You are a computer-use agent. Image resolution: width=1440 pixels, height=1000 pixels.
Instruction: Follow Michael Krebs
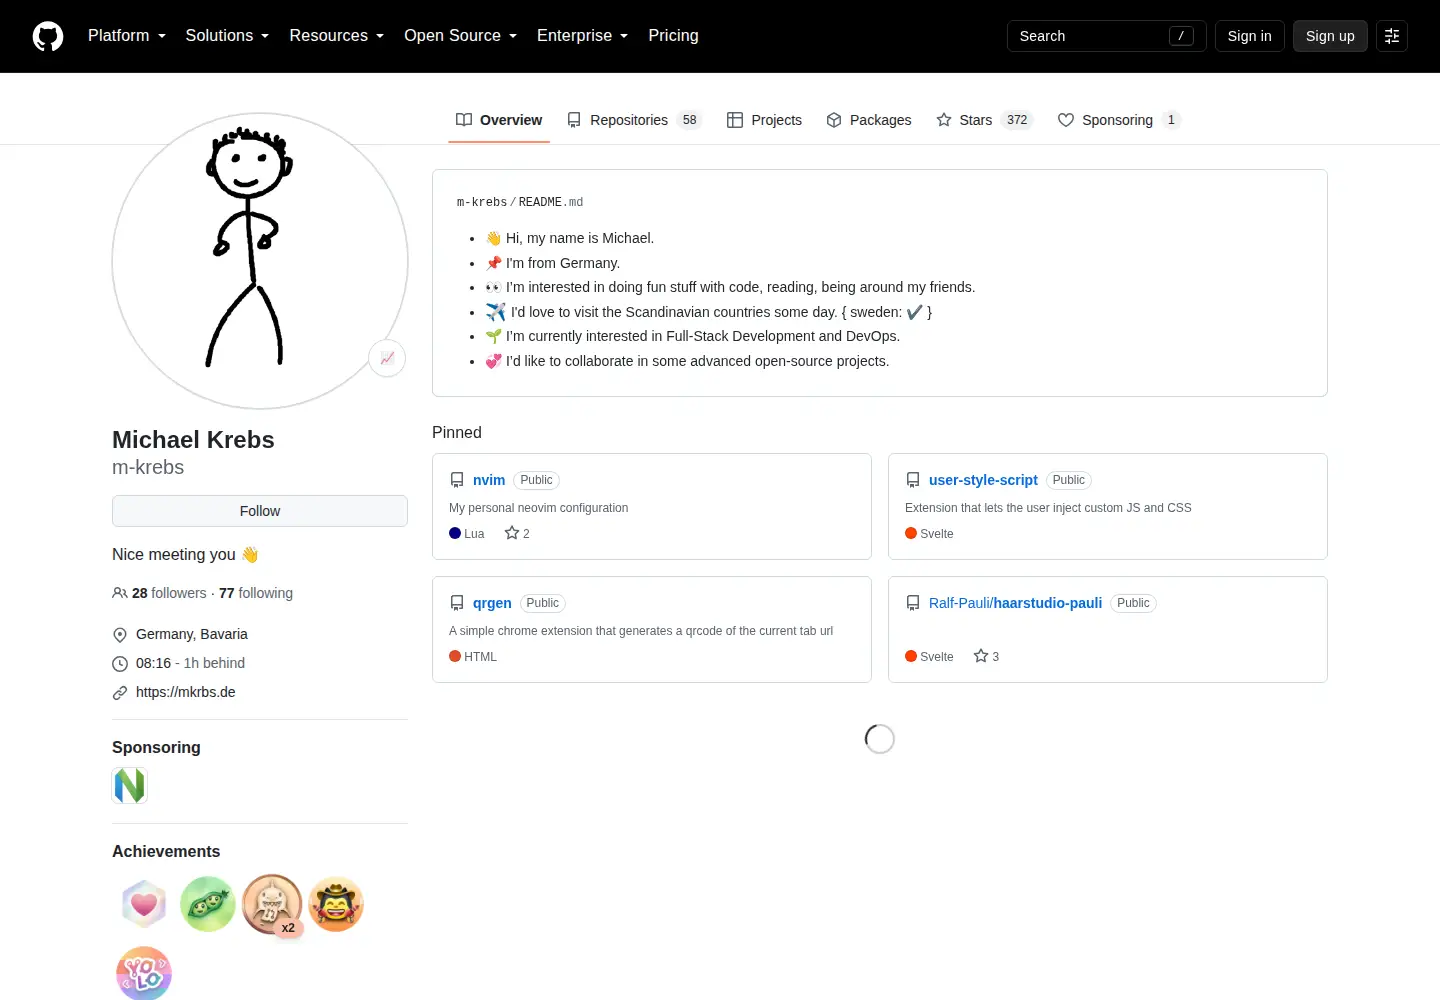point(260,511)
